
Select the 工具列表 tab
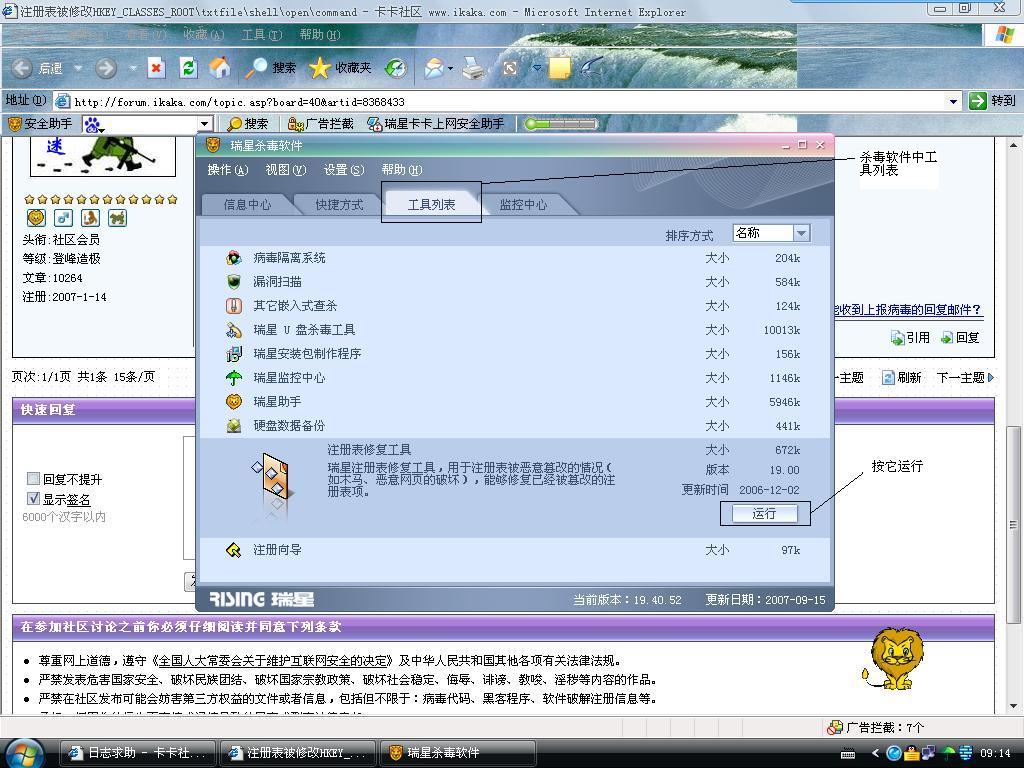[x=431, y=204]
